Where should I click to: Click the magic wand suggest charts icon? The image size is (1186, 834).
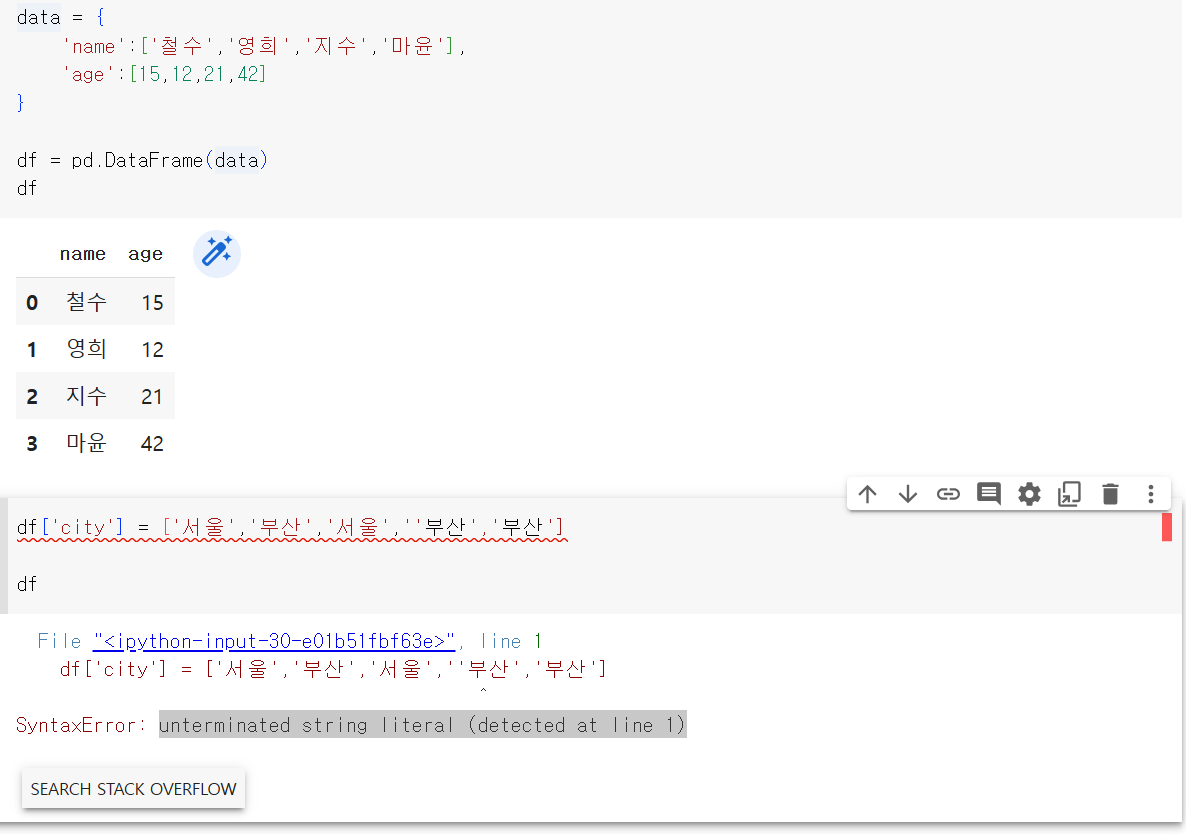(217, 253)
